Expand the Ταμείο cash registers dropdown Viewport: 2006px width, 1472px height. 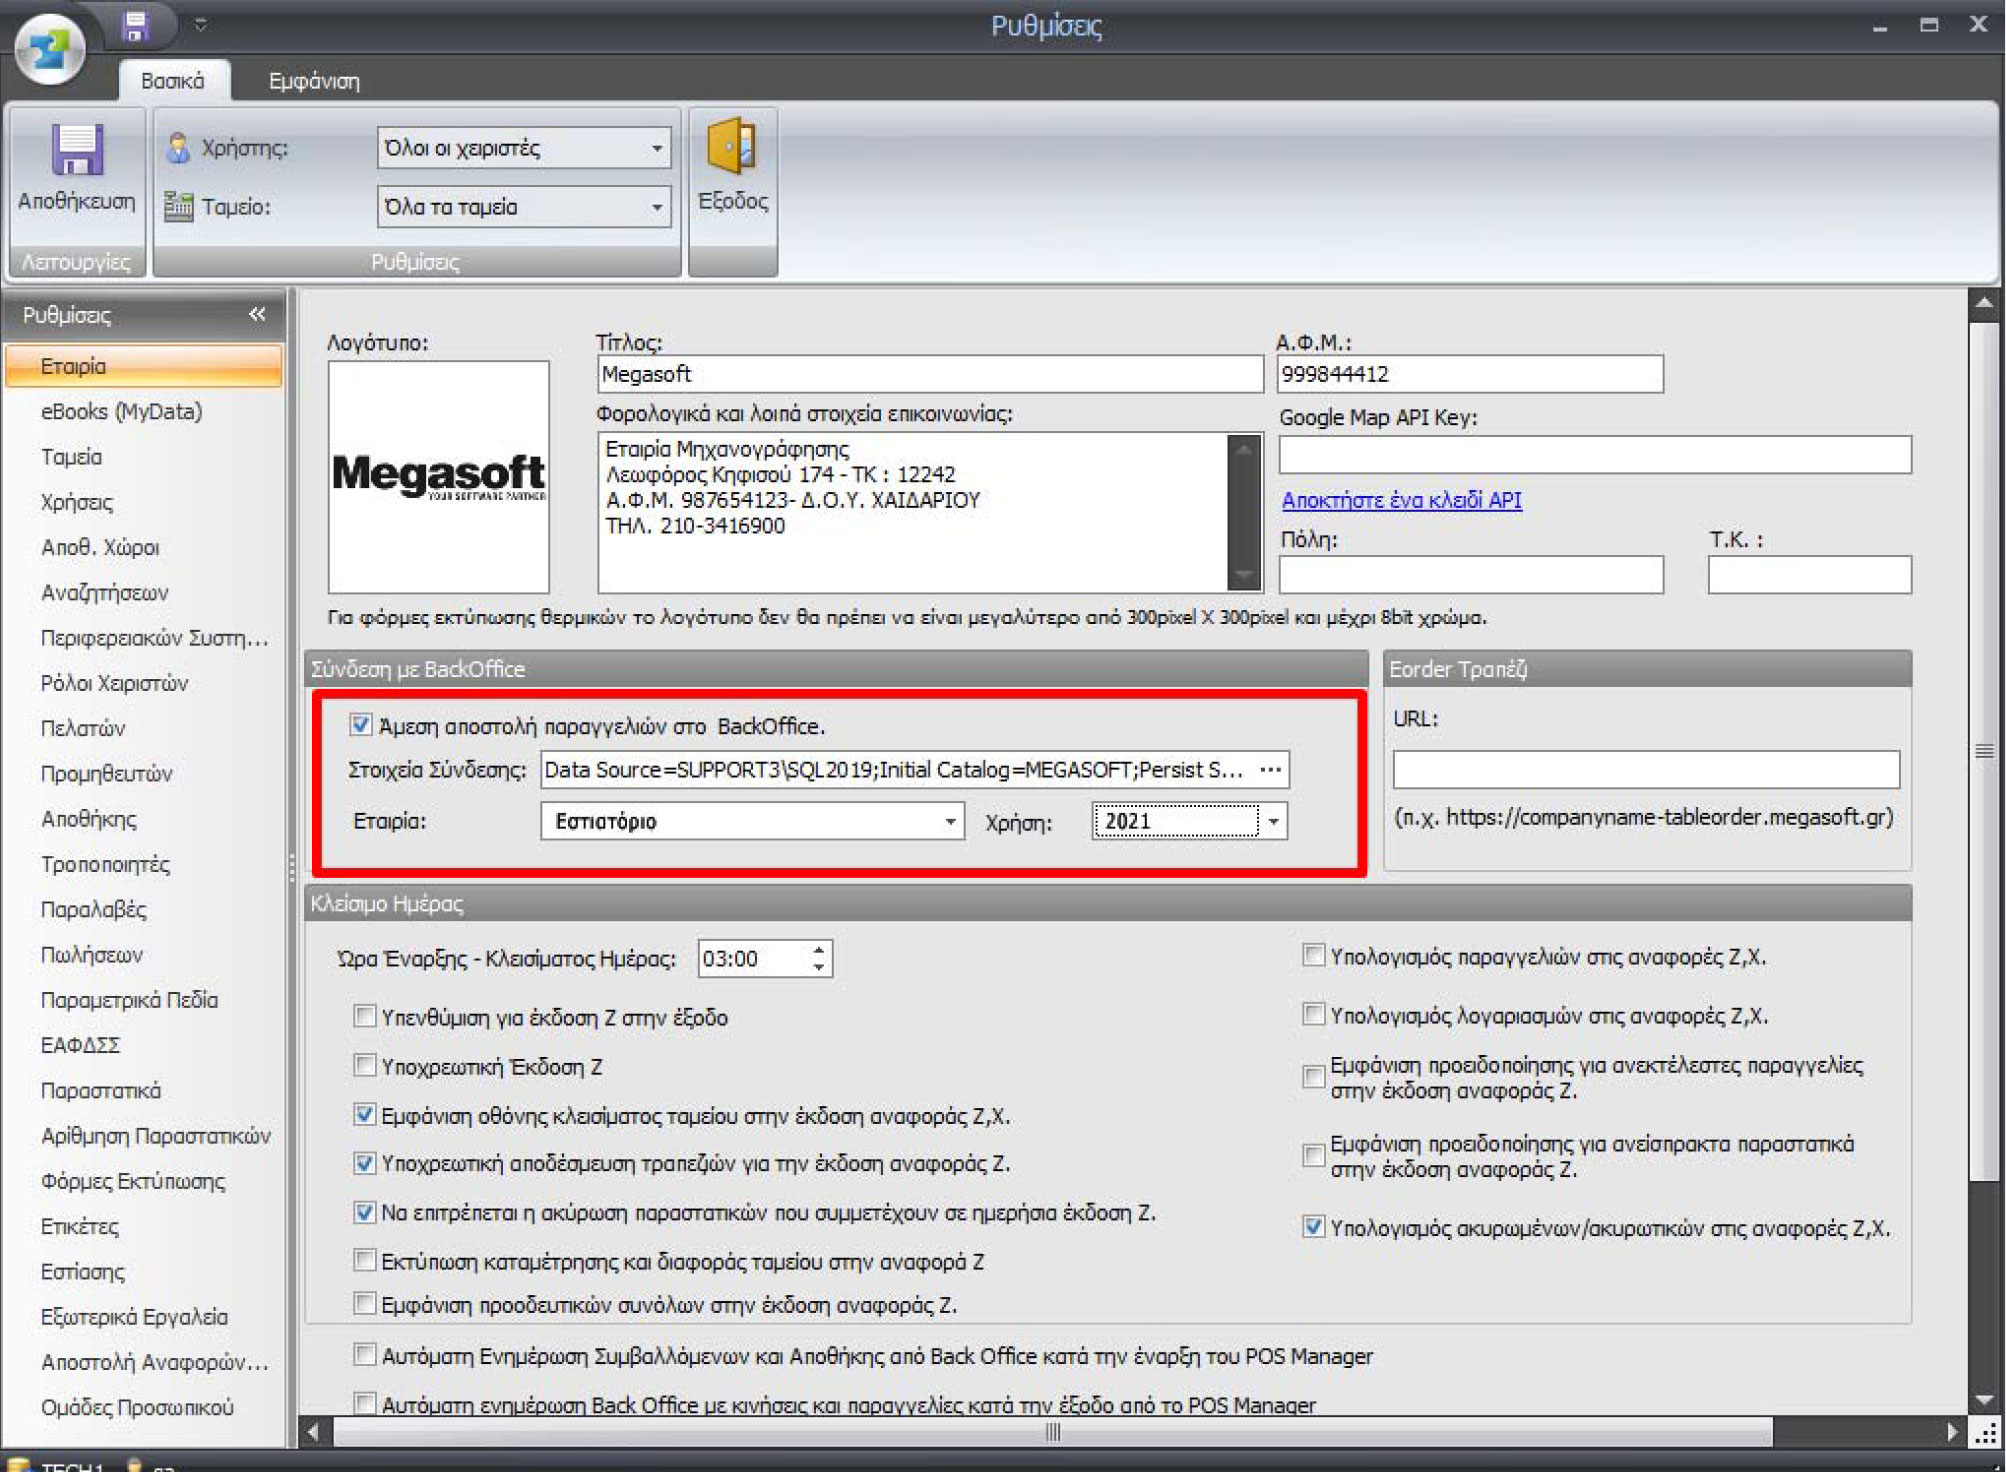(x=656, y=207)
